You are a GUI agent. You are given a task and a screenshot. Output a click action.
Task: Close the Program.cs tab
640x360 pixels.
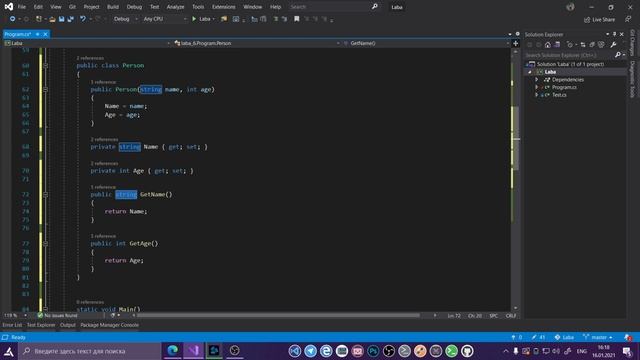[x=45, y=34]
